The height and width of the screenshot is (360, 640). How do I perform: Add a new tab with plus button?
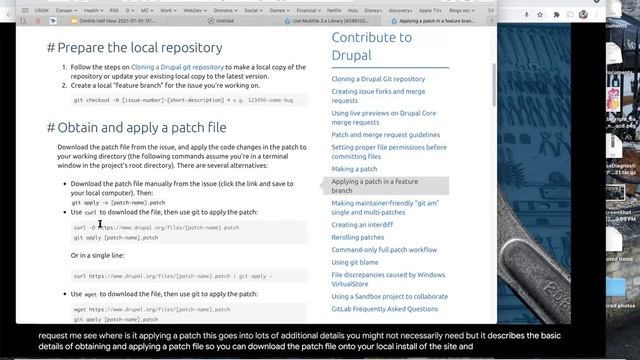(491, 20)
